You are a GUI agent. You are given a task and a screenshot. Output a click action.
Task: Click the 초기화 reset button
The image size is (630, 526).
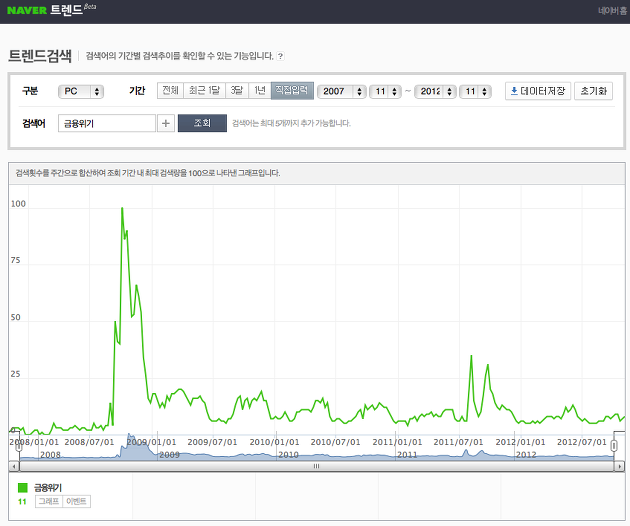(x=593, y=91)
